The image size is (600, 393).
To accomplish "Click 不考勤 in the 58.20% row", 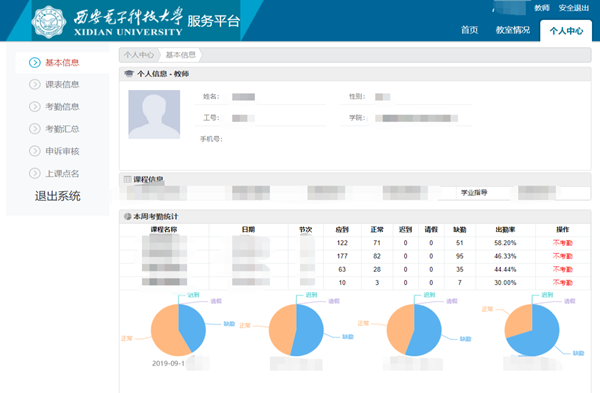I will pyautogui.click(x=562, y=243).
